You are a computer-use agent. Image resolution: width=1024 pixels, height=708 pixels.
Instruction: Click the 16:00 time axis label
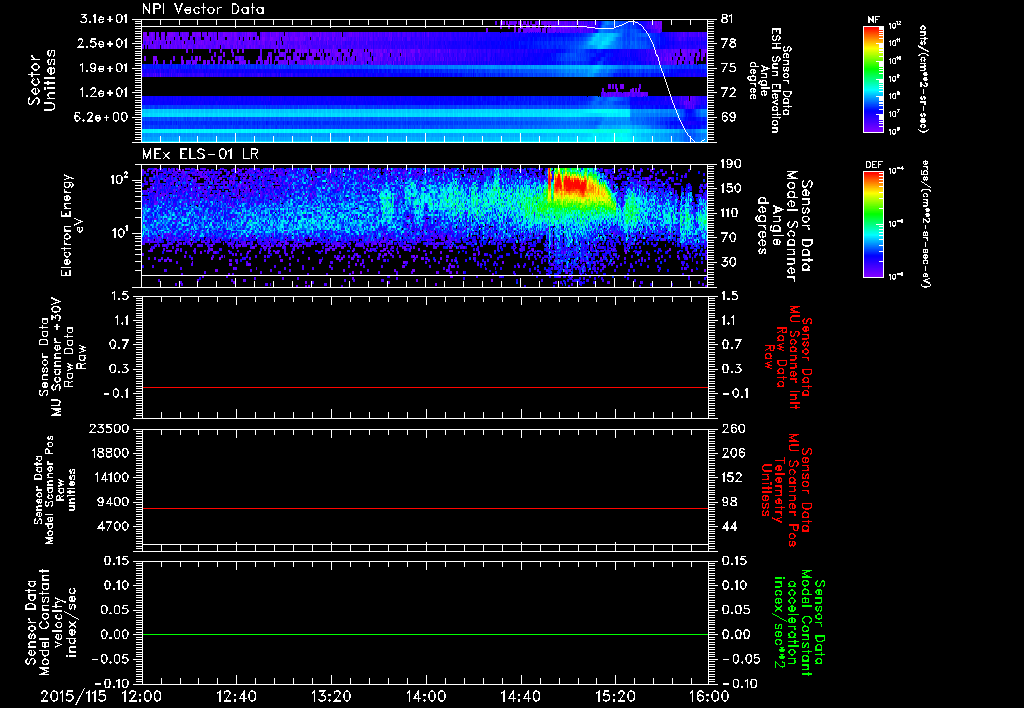click(x=709, y=696)
